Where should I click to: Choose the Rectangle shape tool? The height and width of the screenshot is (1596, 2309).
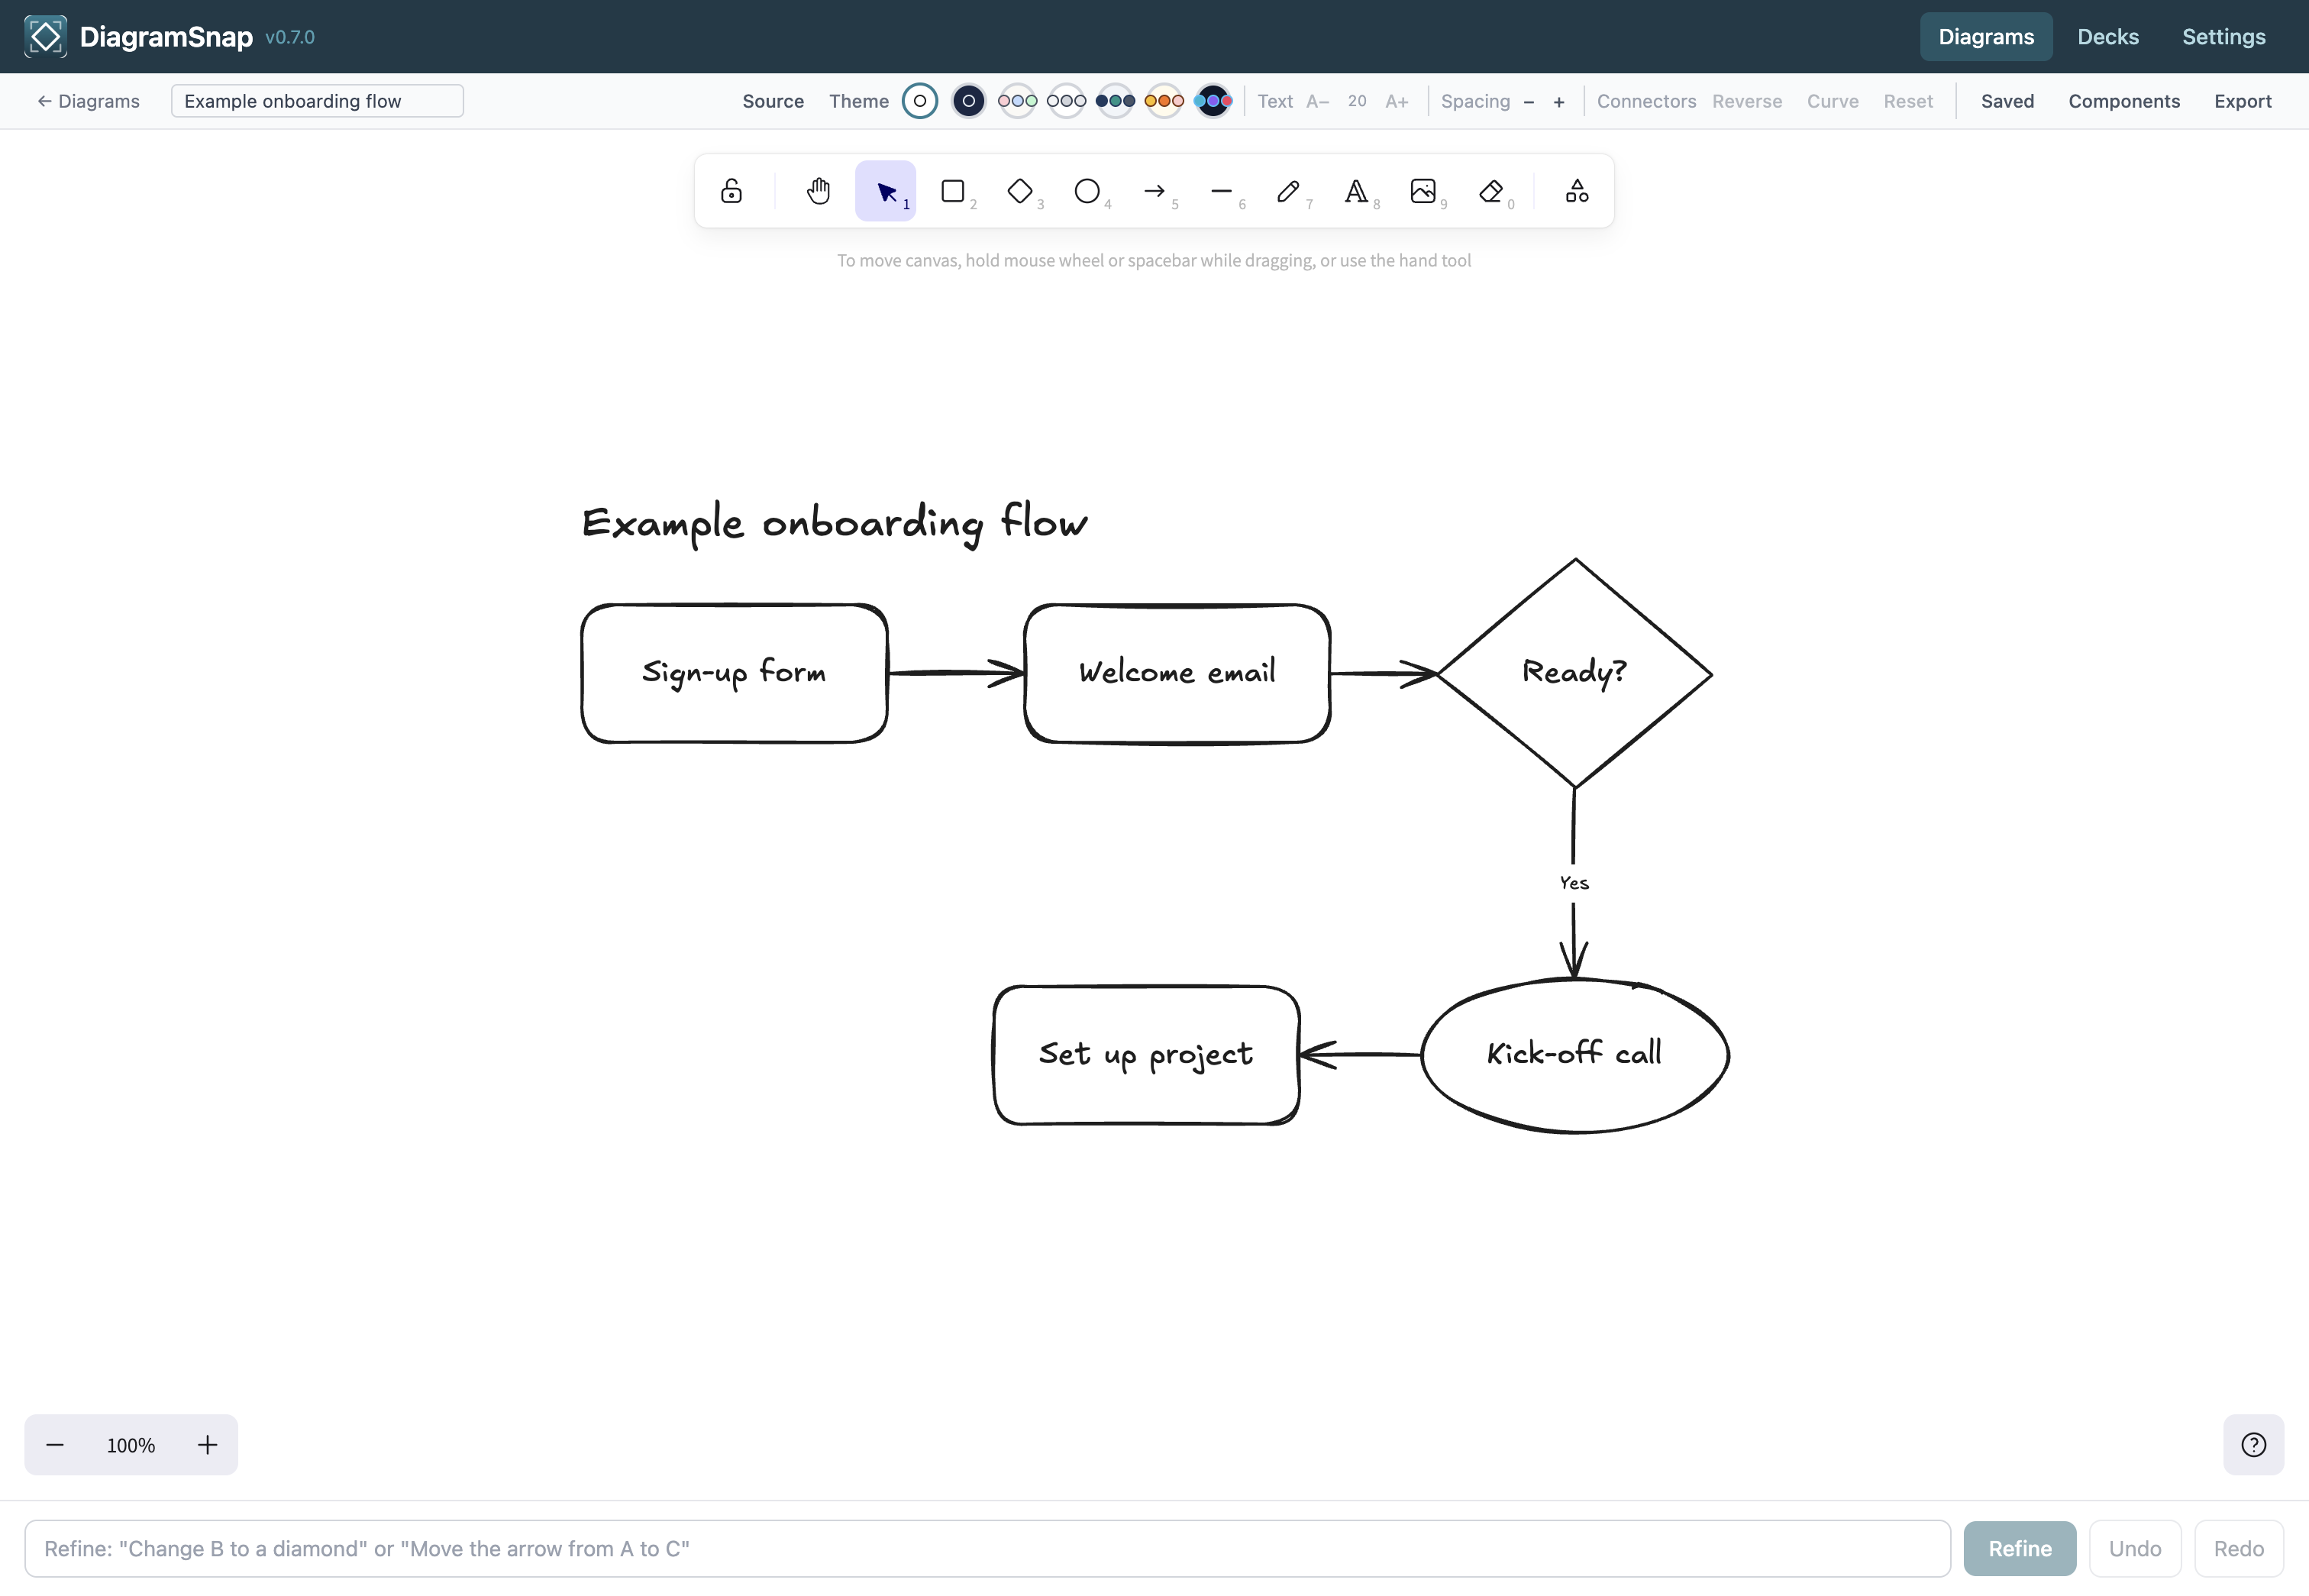point(953,191)
